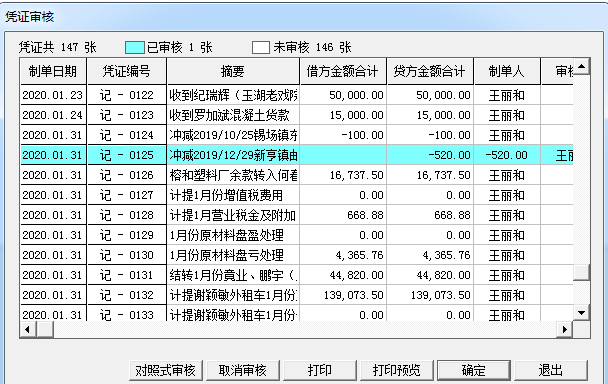Click the 制单日期 column header
This screenshot has height=384, width=608.
(x=53, y=71)
